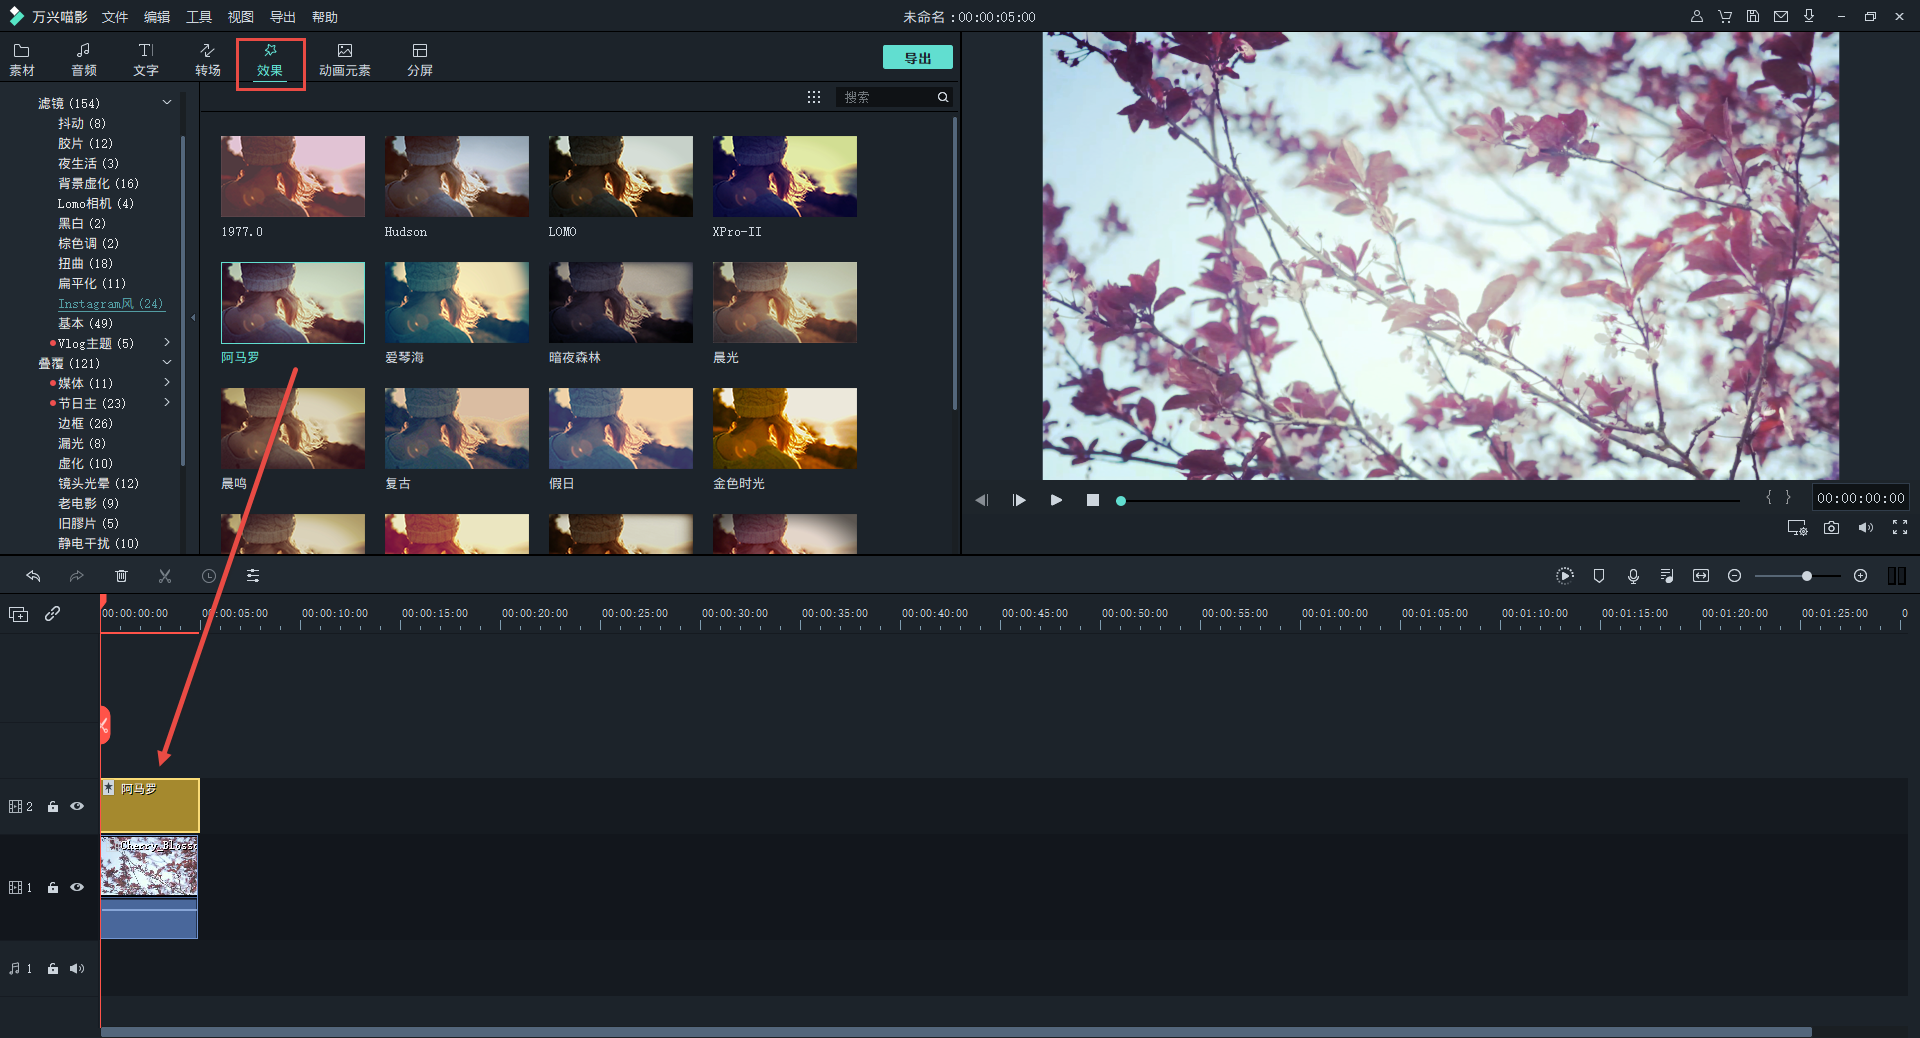Image resolution: width=1920 pixels, height=1038 pixels.
Task: Open the 转场 transitions tab
Action: point(207,59)
